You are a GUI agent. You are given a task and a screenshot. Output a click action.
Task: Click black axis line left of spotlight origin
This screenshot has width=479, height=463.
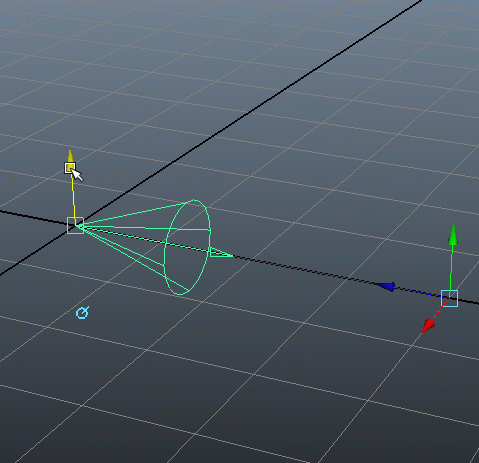[33, 217]
